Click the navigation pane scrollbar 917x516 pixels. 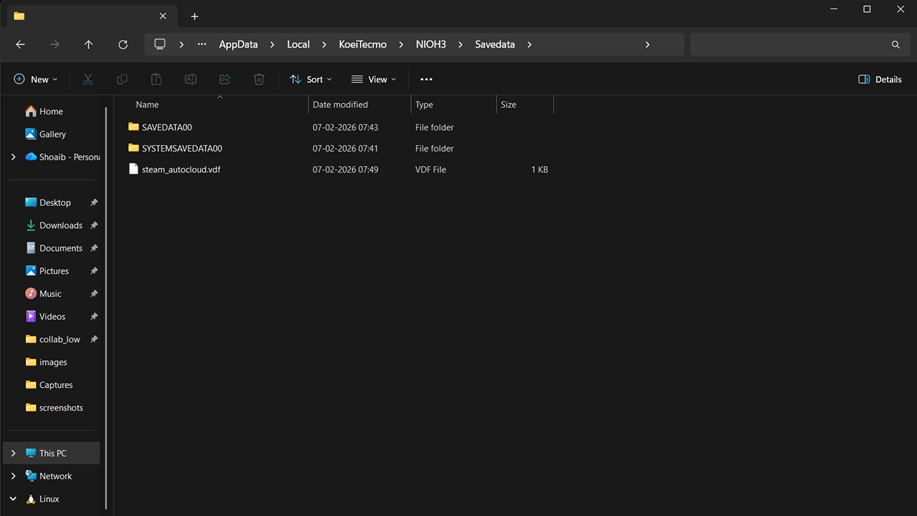tap(106, 307)
